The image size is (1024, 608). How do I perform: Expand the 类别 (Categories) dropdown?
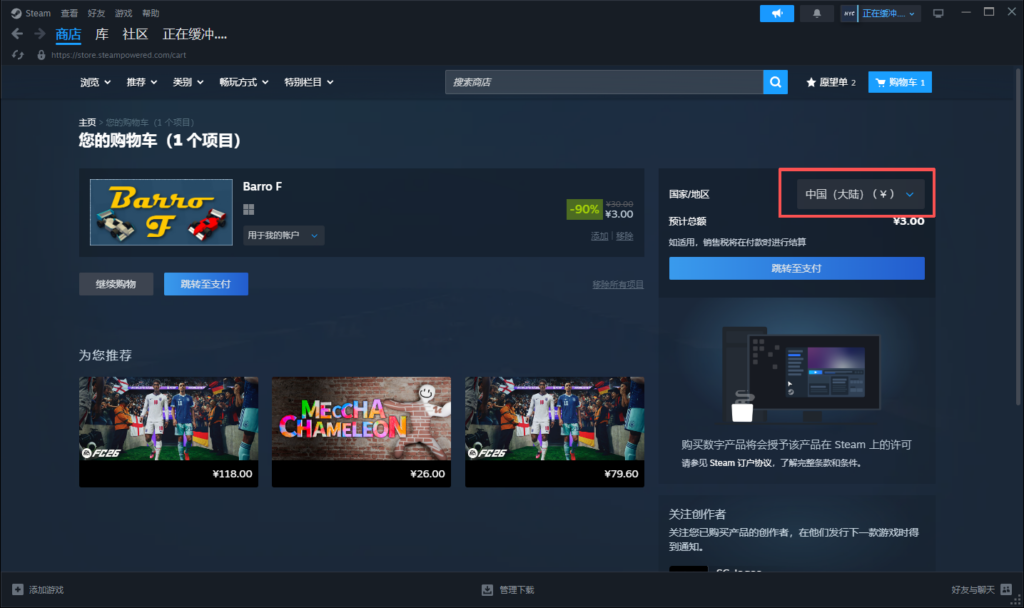(188, 82)
